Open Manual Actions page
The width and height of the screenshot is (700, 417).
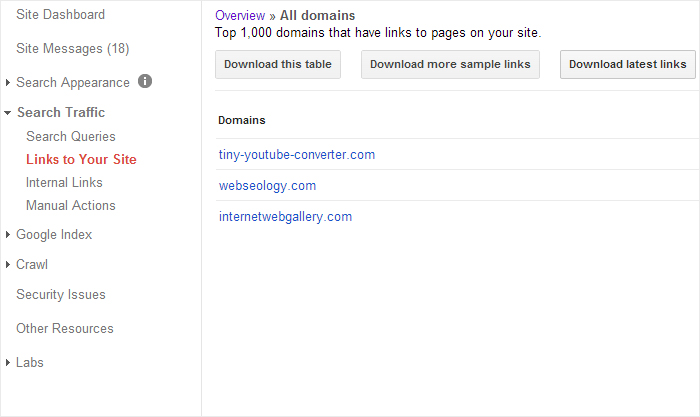click(x=71, y=206)
